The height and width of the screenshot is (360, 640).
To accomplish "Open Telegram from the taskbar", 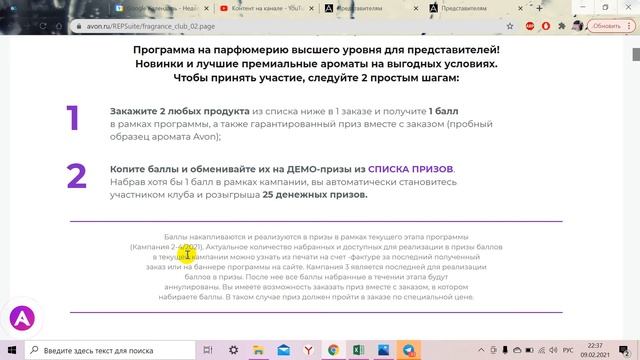I will point(409,350).
